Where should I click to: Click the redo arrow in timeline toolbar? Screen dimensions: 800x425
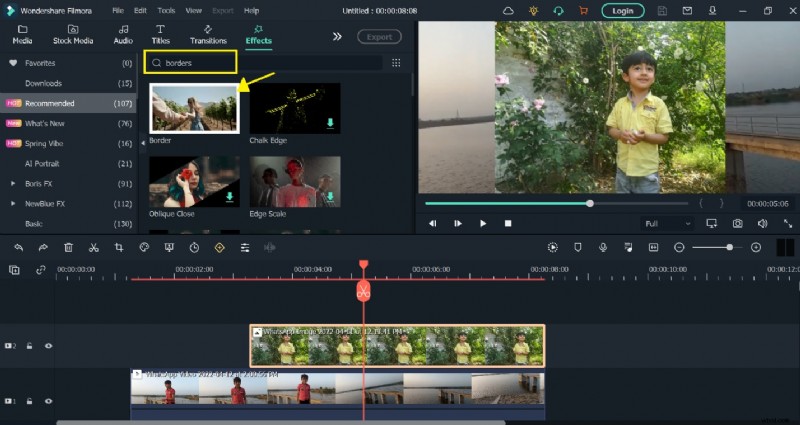point(43,247)
